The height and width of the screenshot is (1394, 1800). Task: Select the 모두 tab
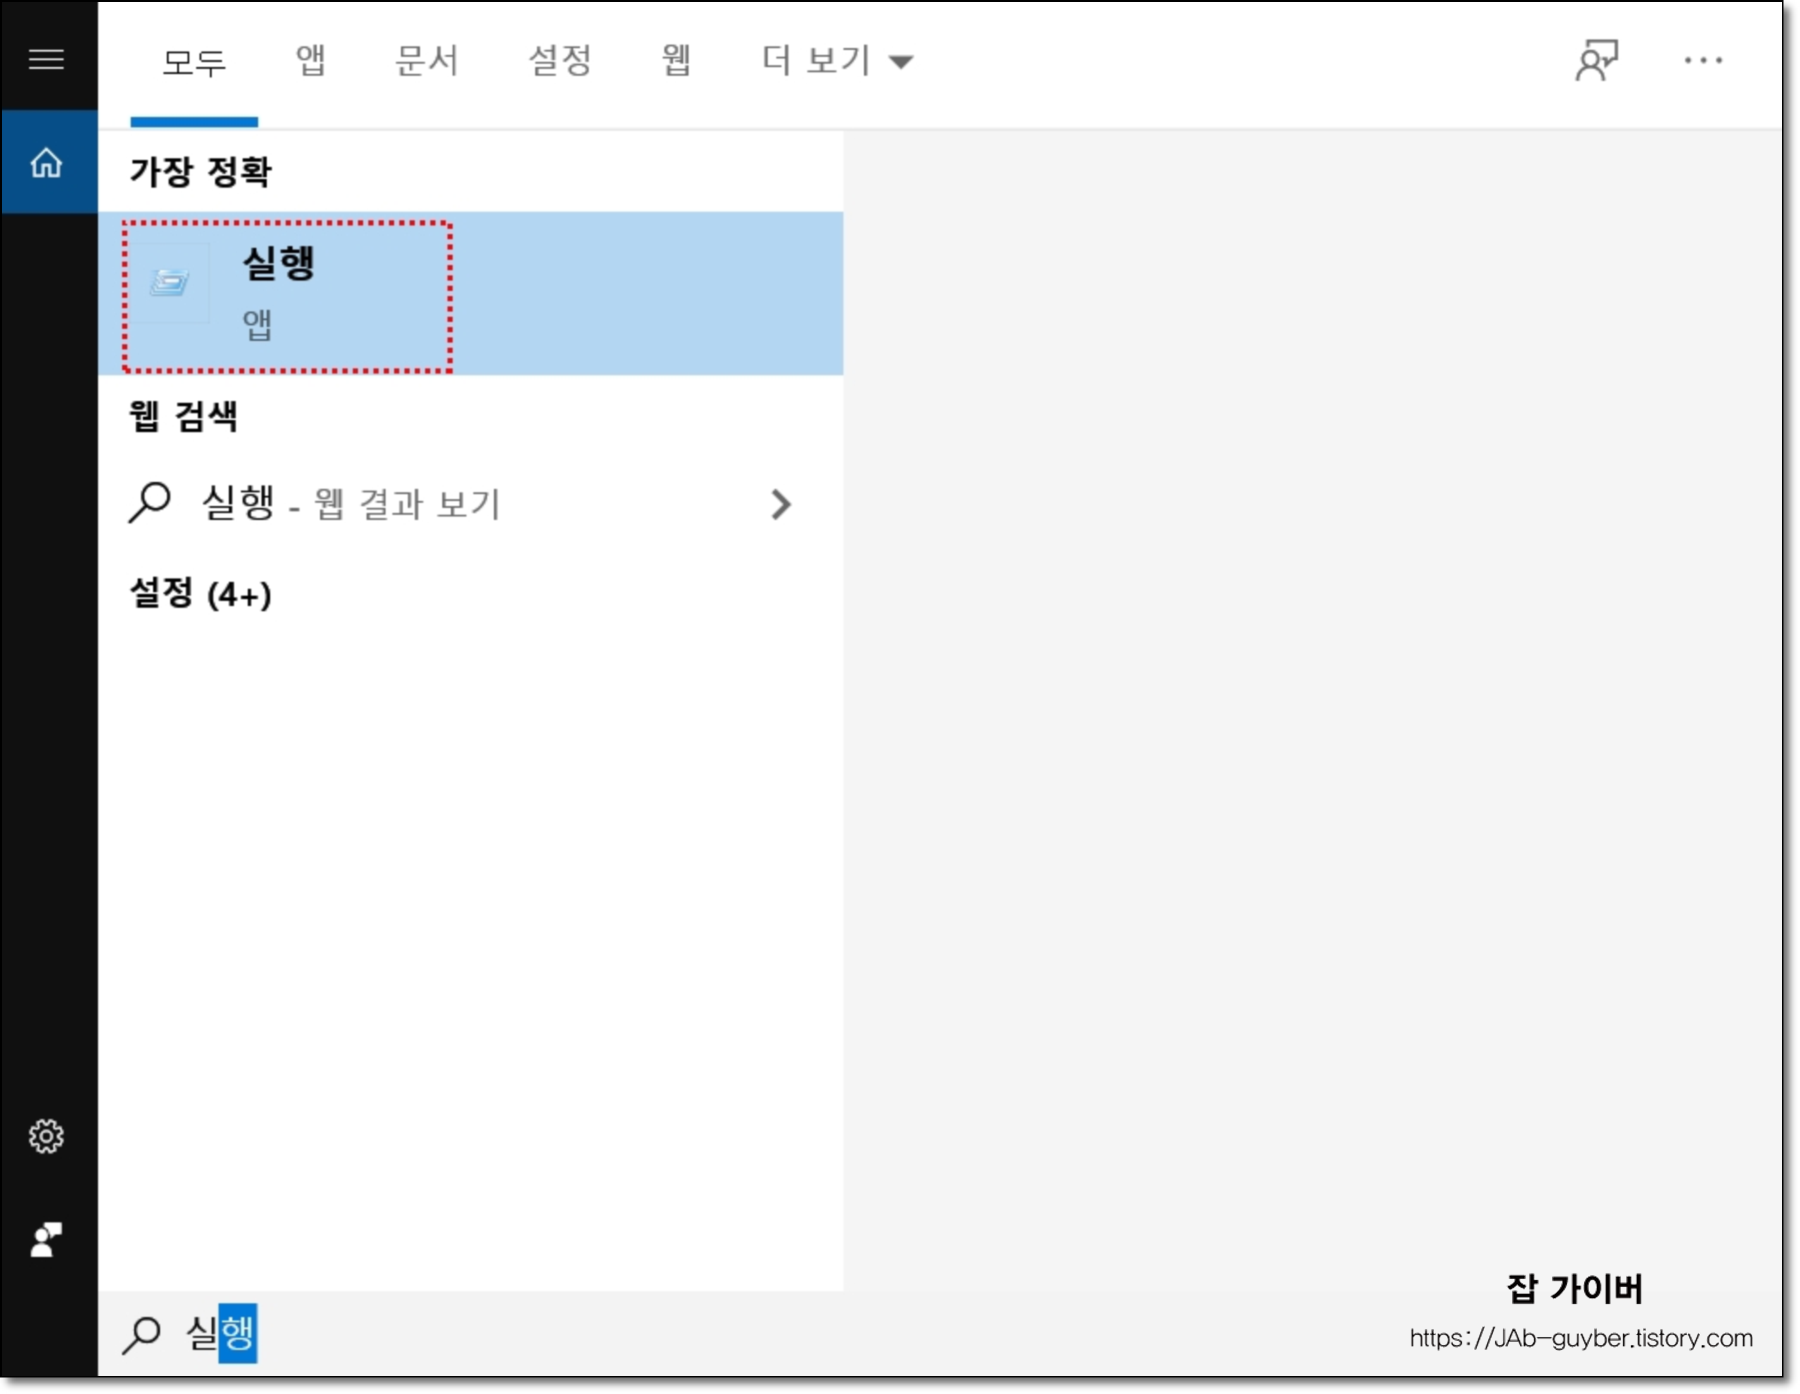(194, 60)
